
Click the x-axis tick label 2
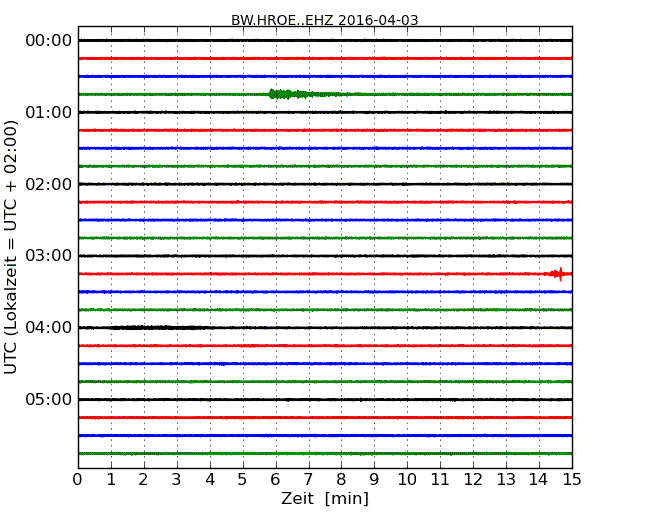[x=143, y=480]
